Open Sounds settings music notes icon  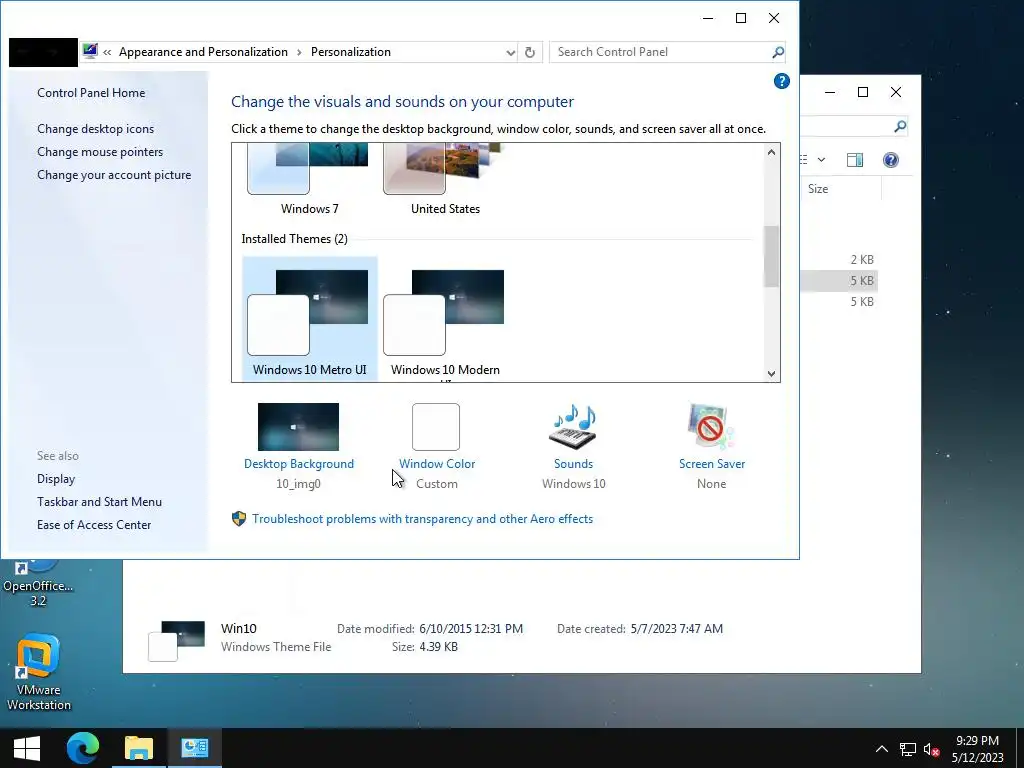point(573,426)
